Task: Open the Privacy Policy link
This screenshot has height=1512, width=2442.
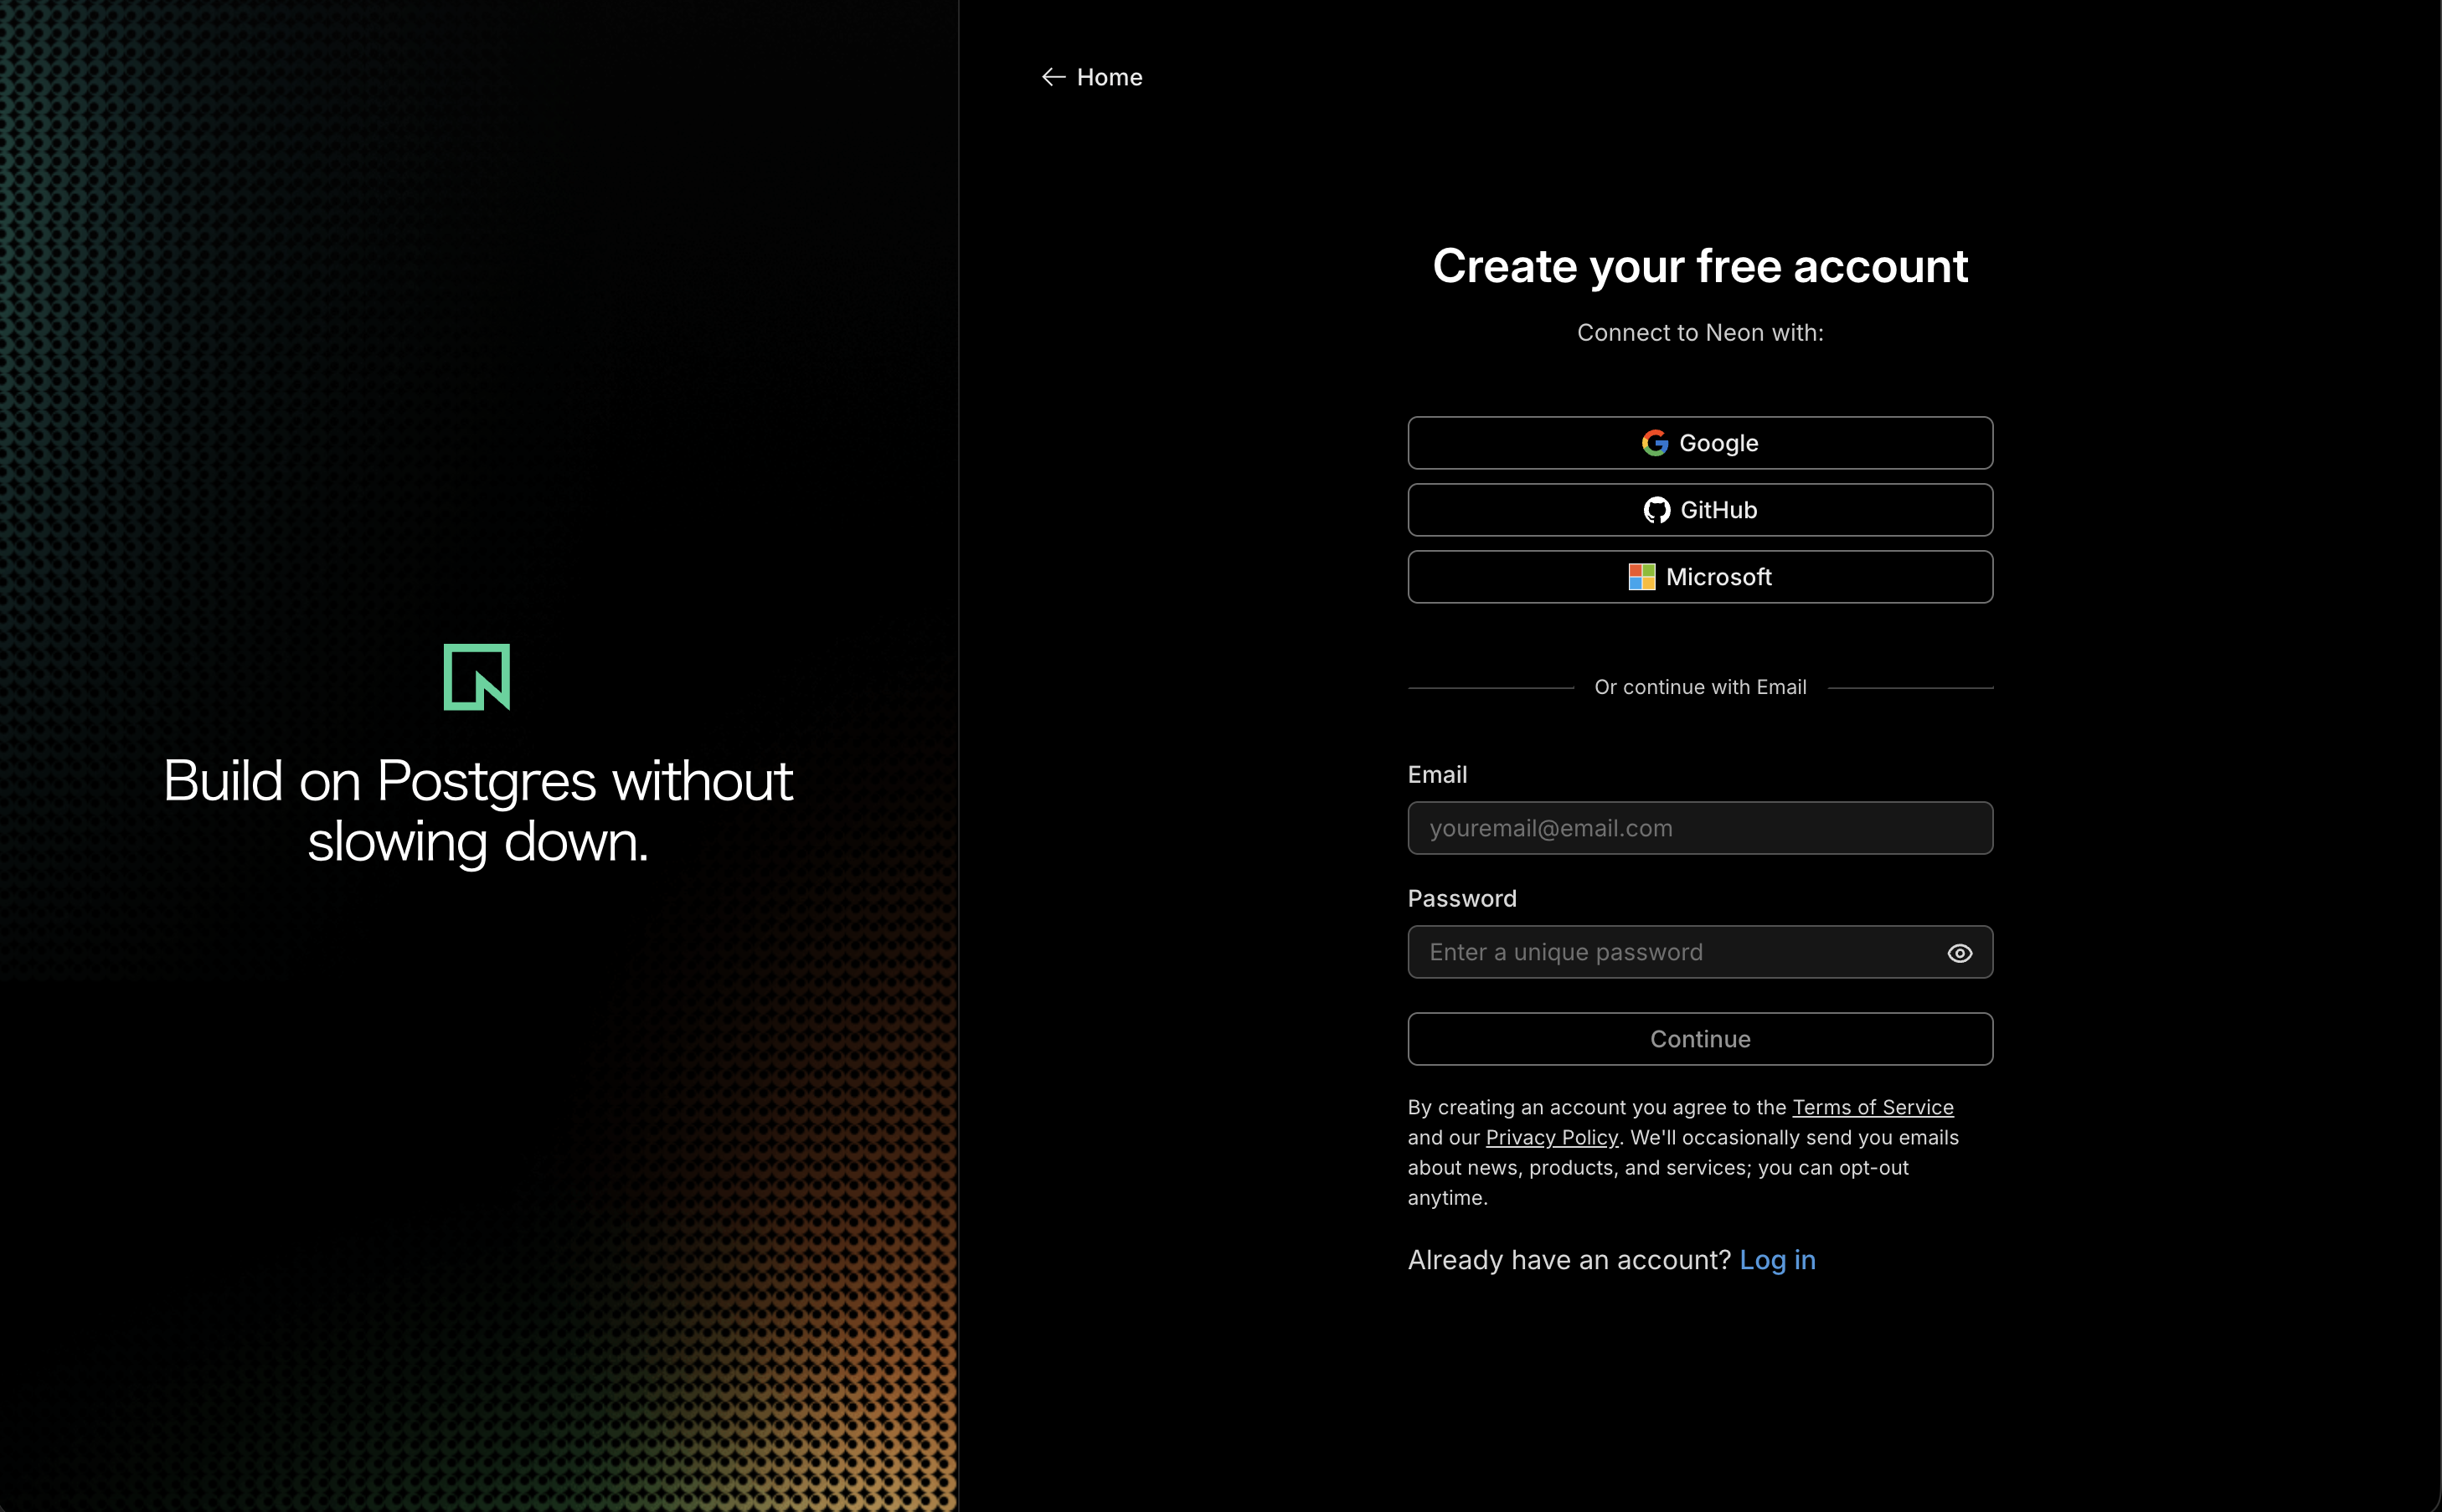Action: (1551, 1137)
